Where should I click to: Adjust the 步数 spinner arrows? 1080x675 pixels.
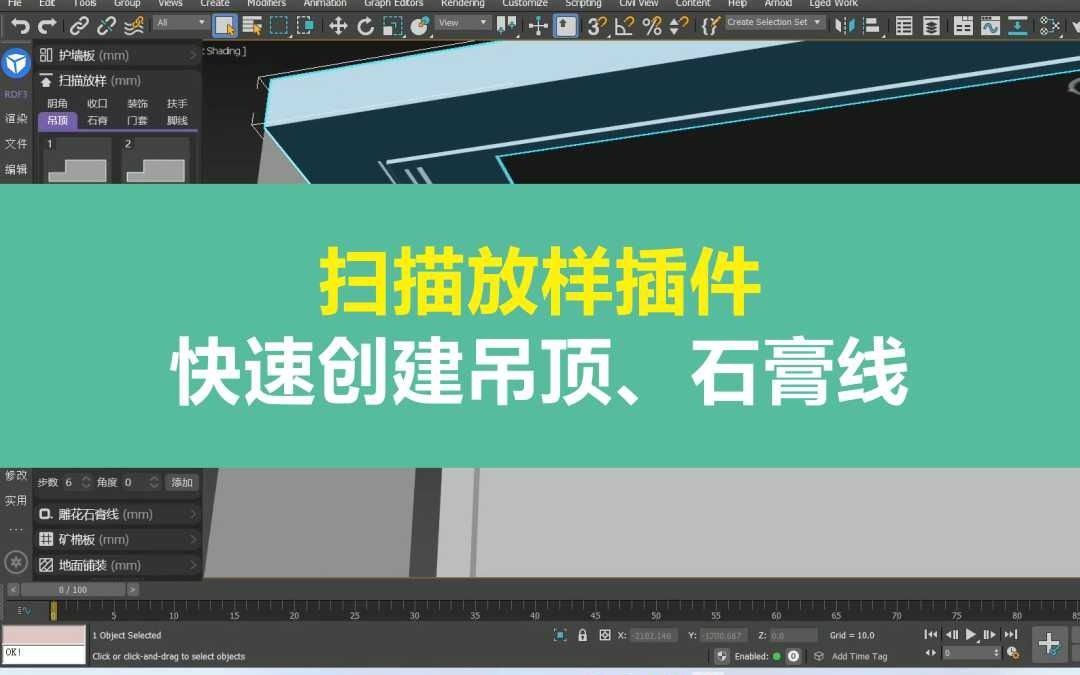(x=86, y=482)
